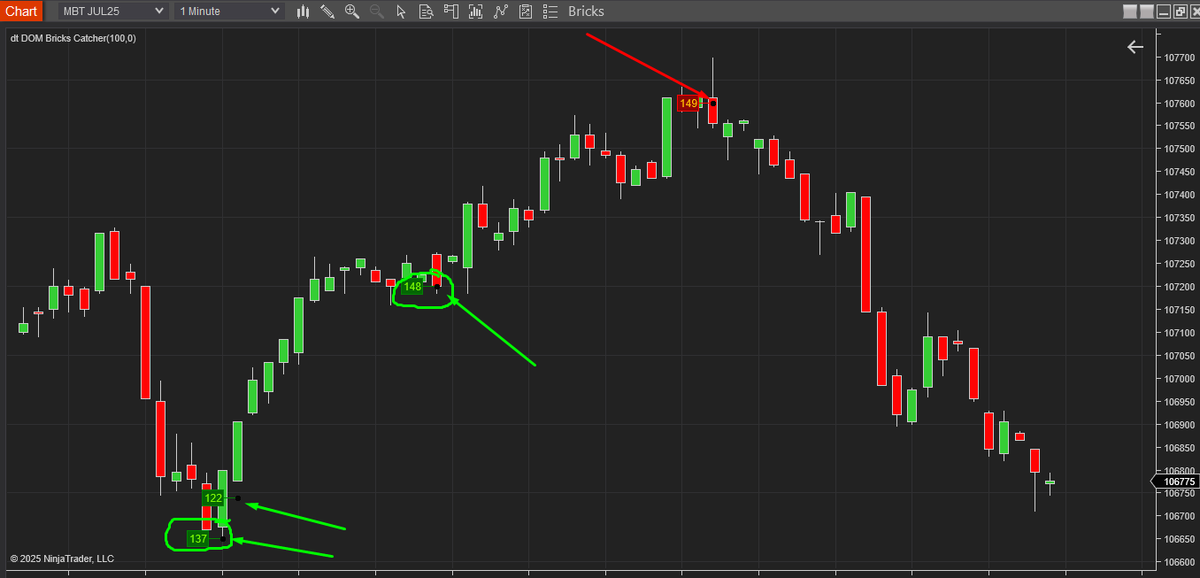Click the green 122 signal marker
This screenshot has width=1200, height=578.
click(x=213, y=498)
